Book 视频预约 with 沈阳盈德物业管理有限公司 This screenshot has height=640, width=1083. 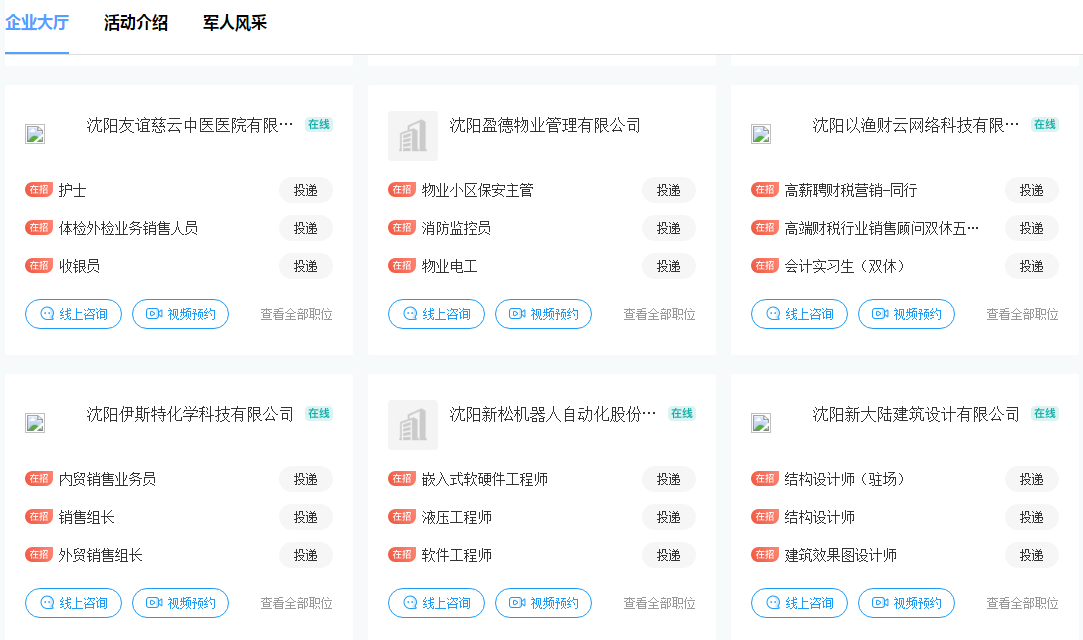(x=544, y=314)
